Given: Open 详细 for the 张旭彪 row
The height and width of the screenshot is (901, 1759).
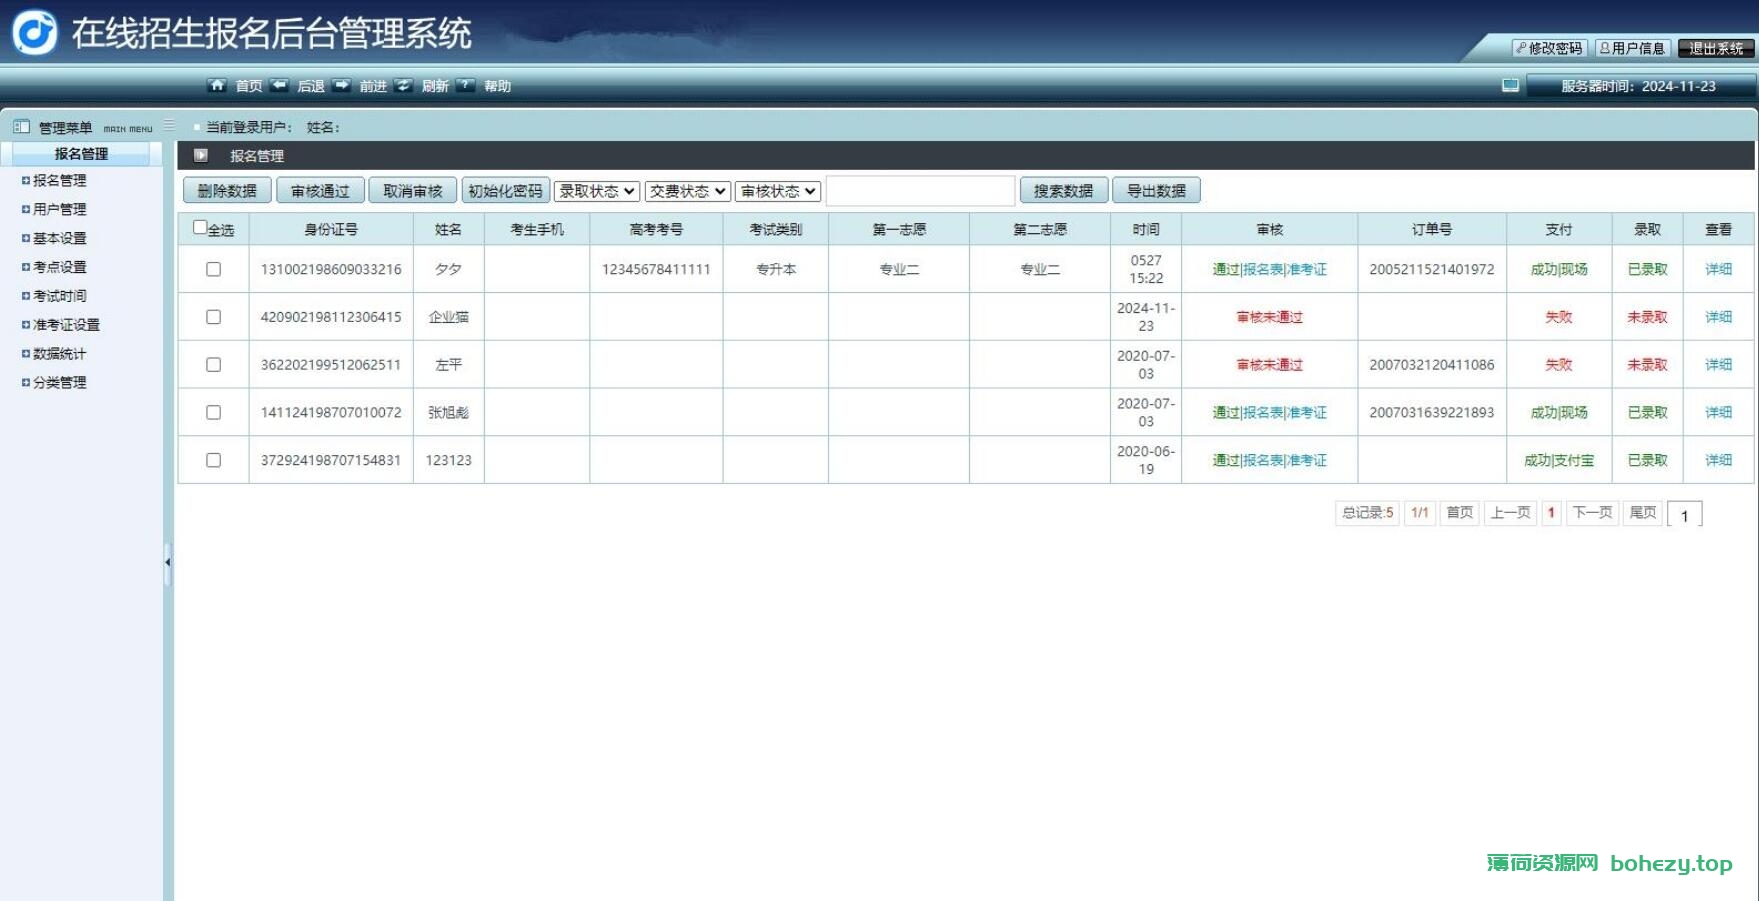Looking at the screenshot, I should point(1719,412).
